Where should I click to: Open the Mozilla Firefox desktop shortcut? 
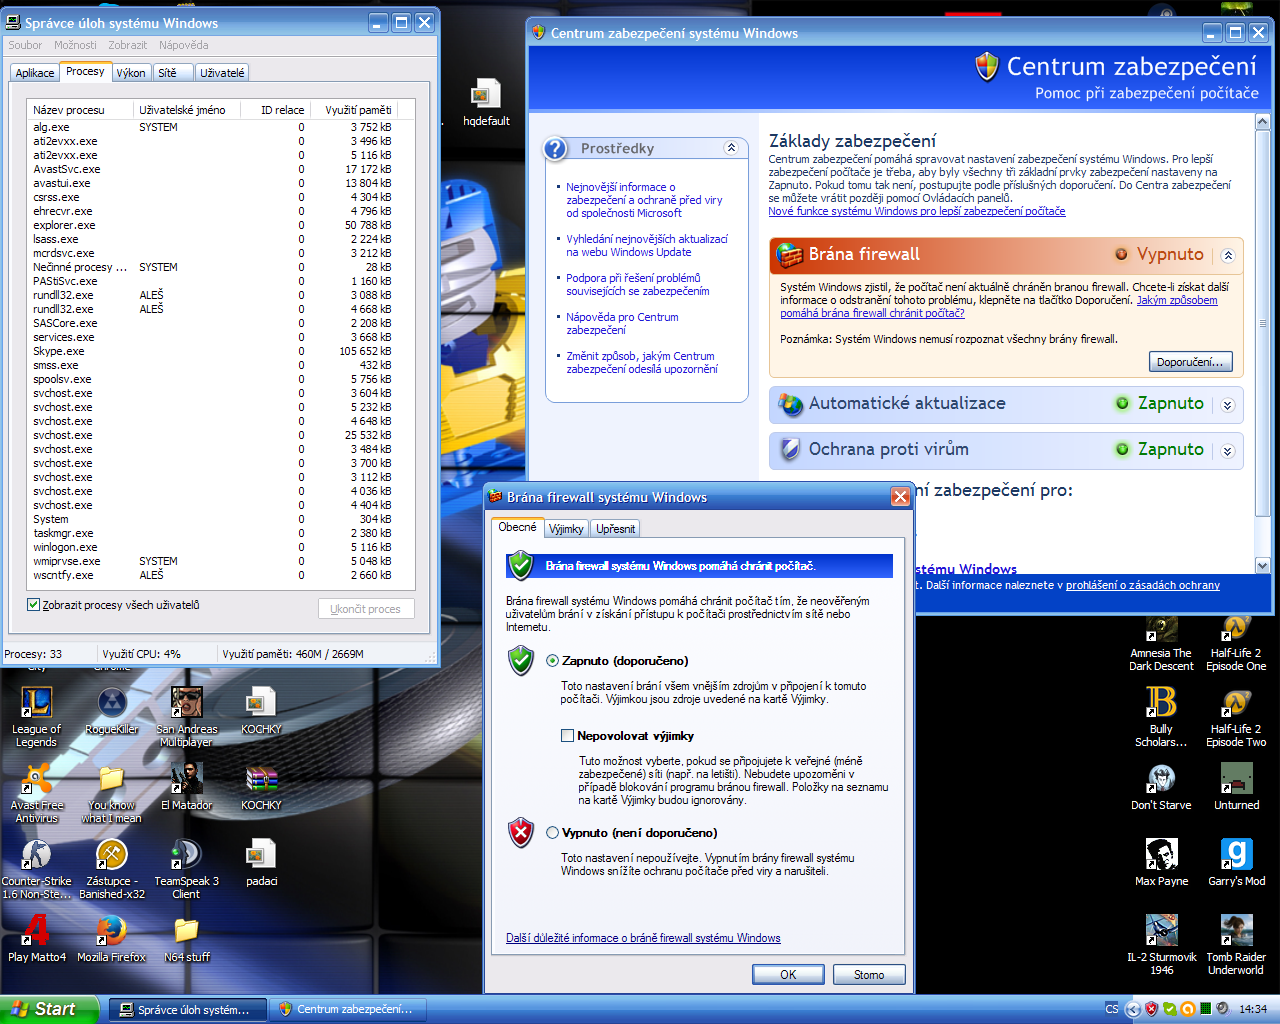pyautogui.click(x=111, y=931)
